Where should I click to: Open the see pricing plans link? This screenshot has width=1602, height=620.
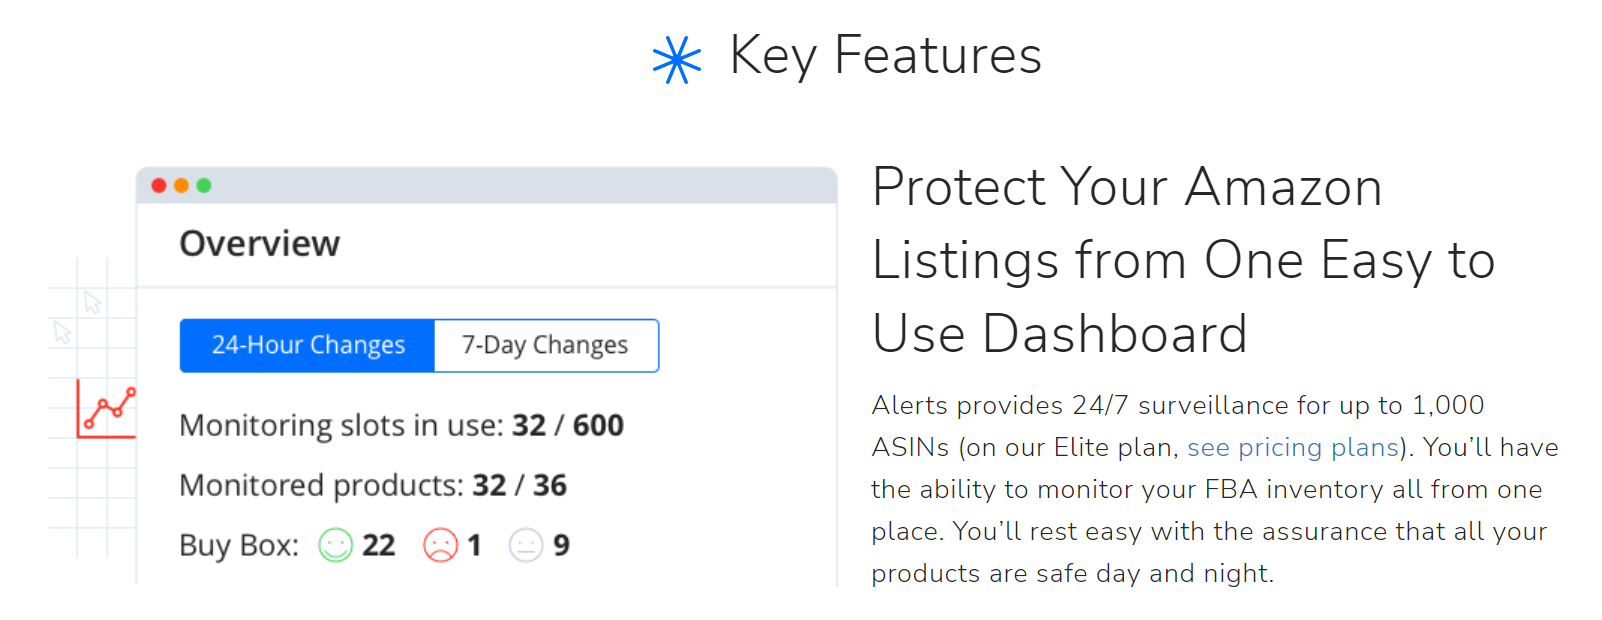pyautogui.click(x=1293, y=447)
